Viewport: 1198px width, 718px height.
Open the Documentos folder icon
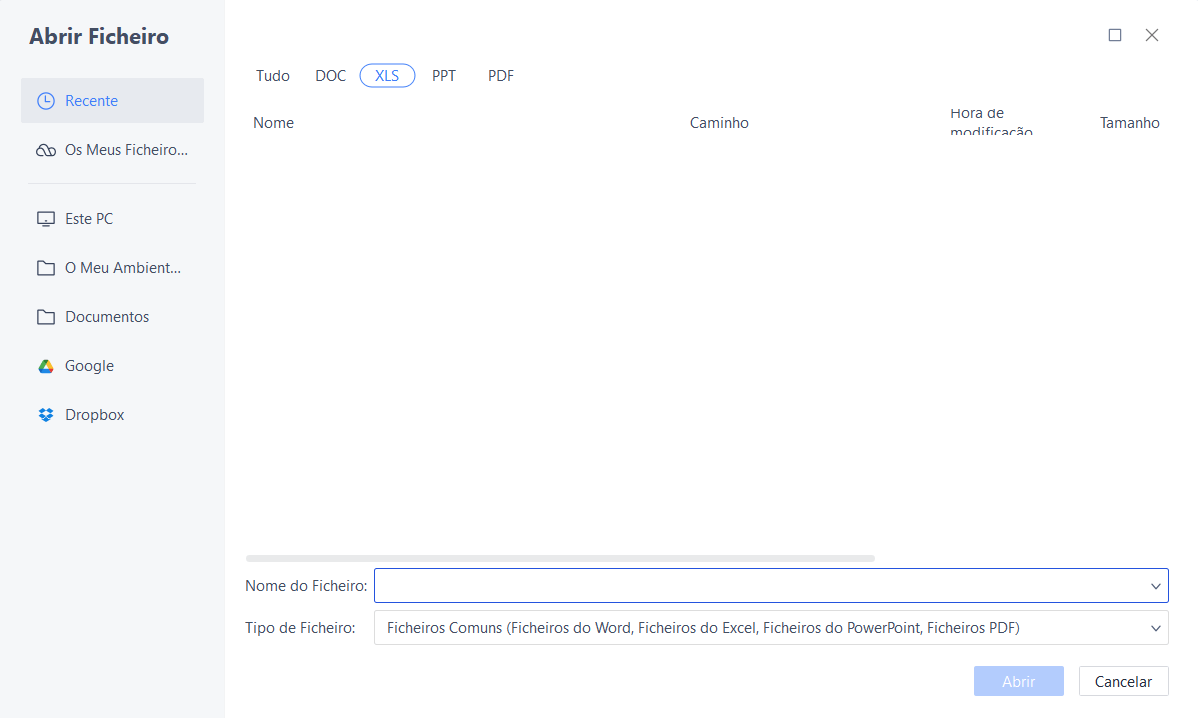coord(45,316)
